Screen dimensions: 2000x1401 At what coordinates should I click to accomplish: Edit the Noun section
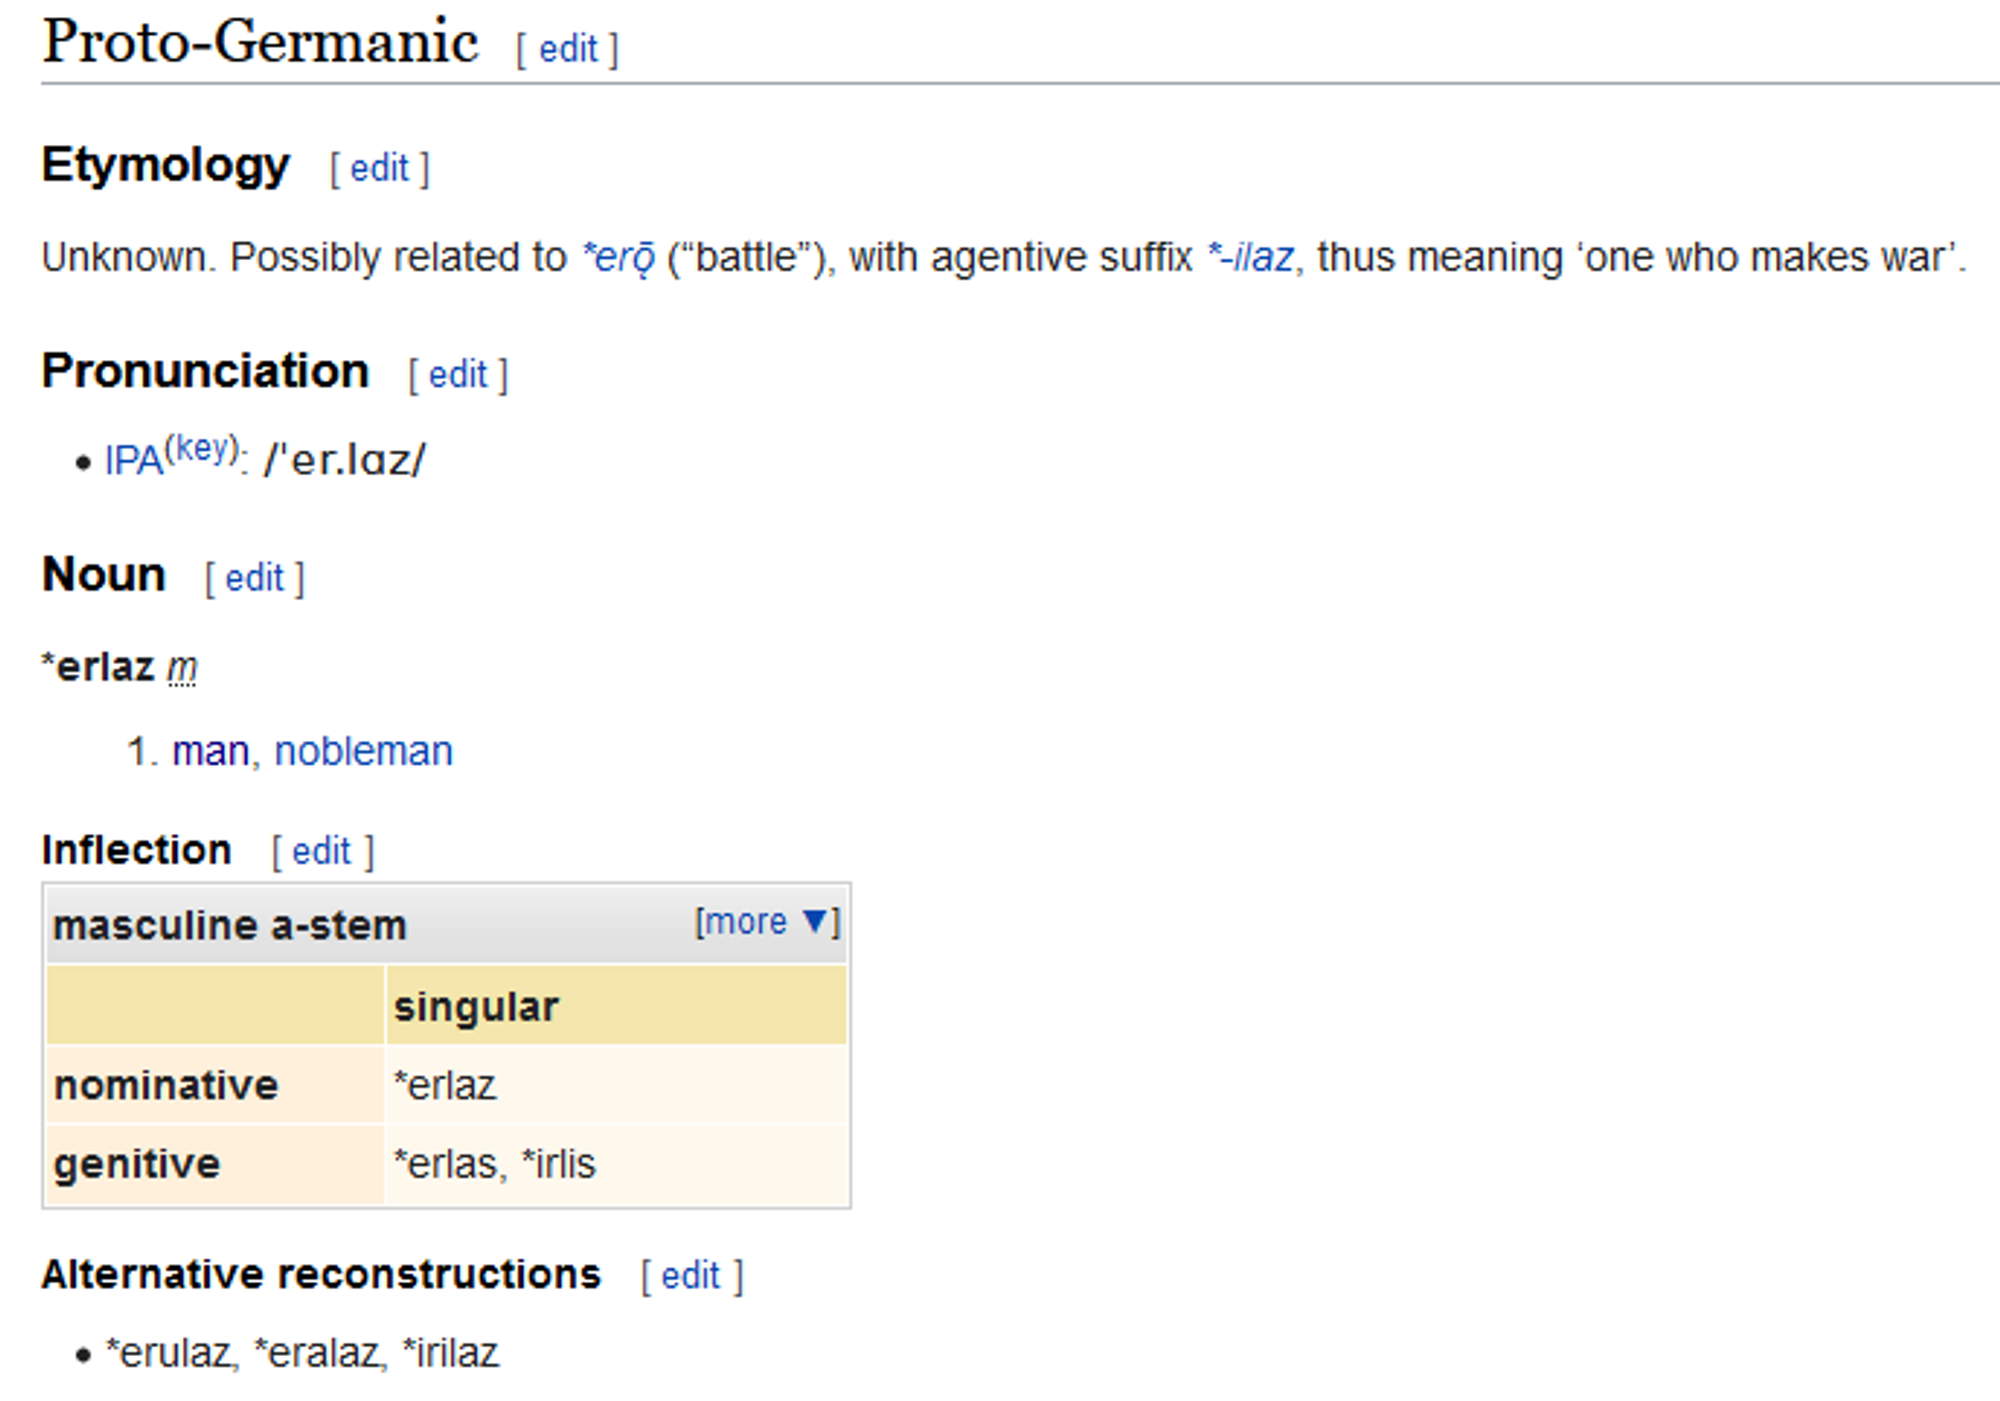[254, 578]
